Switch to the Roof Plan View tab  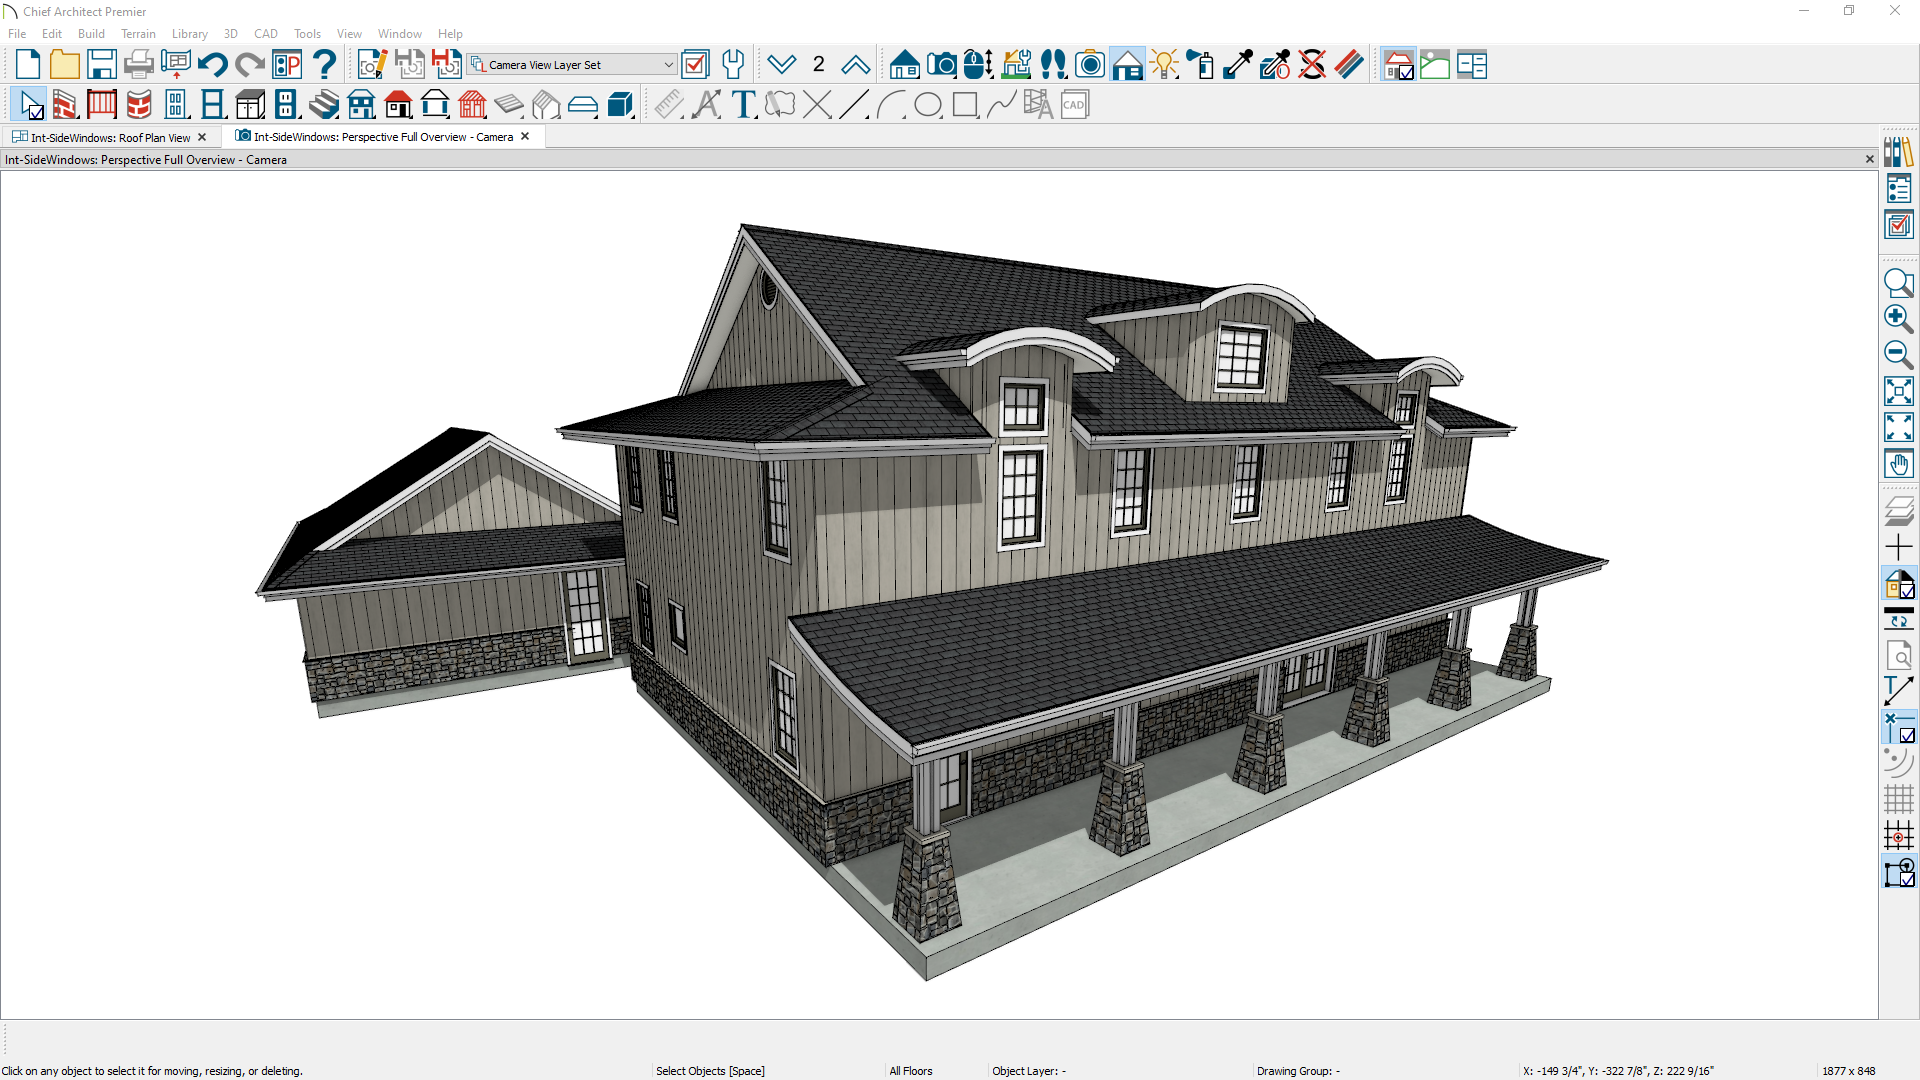[110, 137]
